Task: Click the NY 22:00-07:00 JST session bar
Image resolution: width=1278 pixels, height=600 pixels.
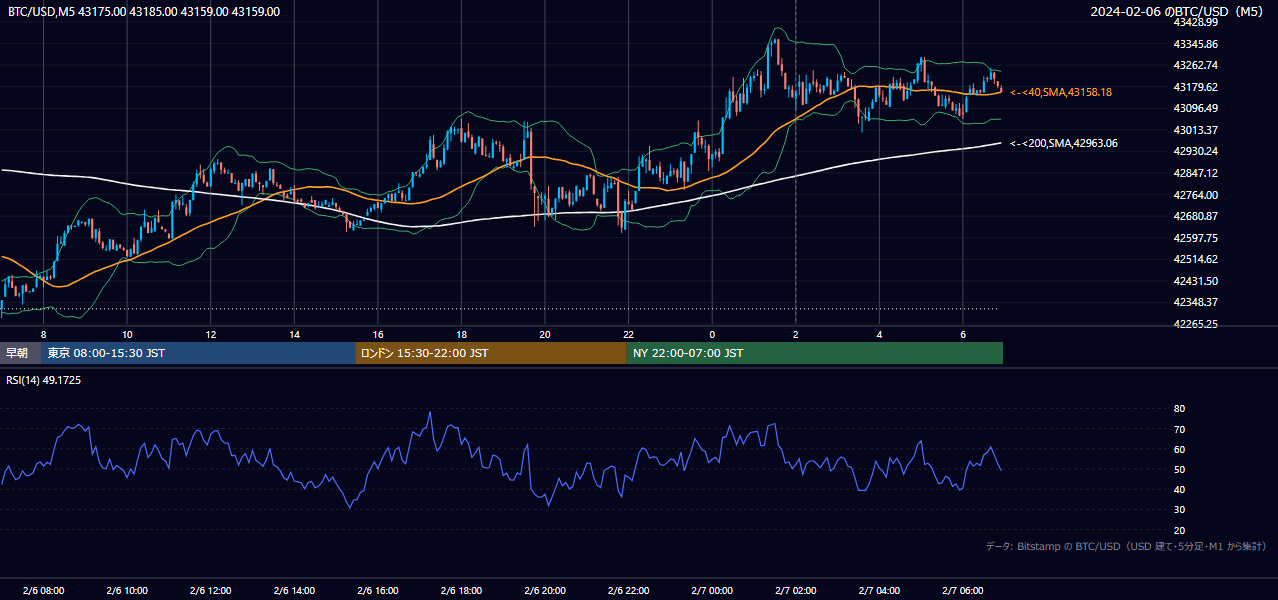Action: [x=814, y=353]
